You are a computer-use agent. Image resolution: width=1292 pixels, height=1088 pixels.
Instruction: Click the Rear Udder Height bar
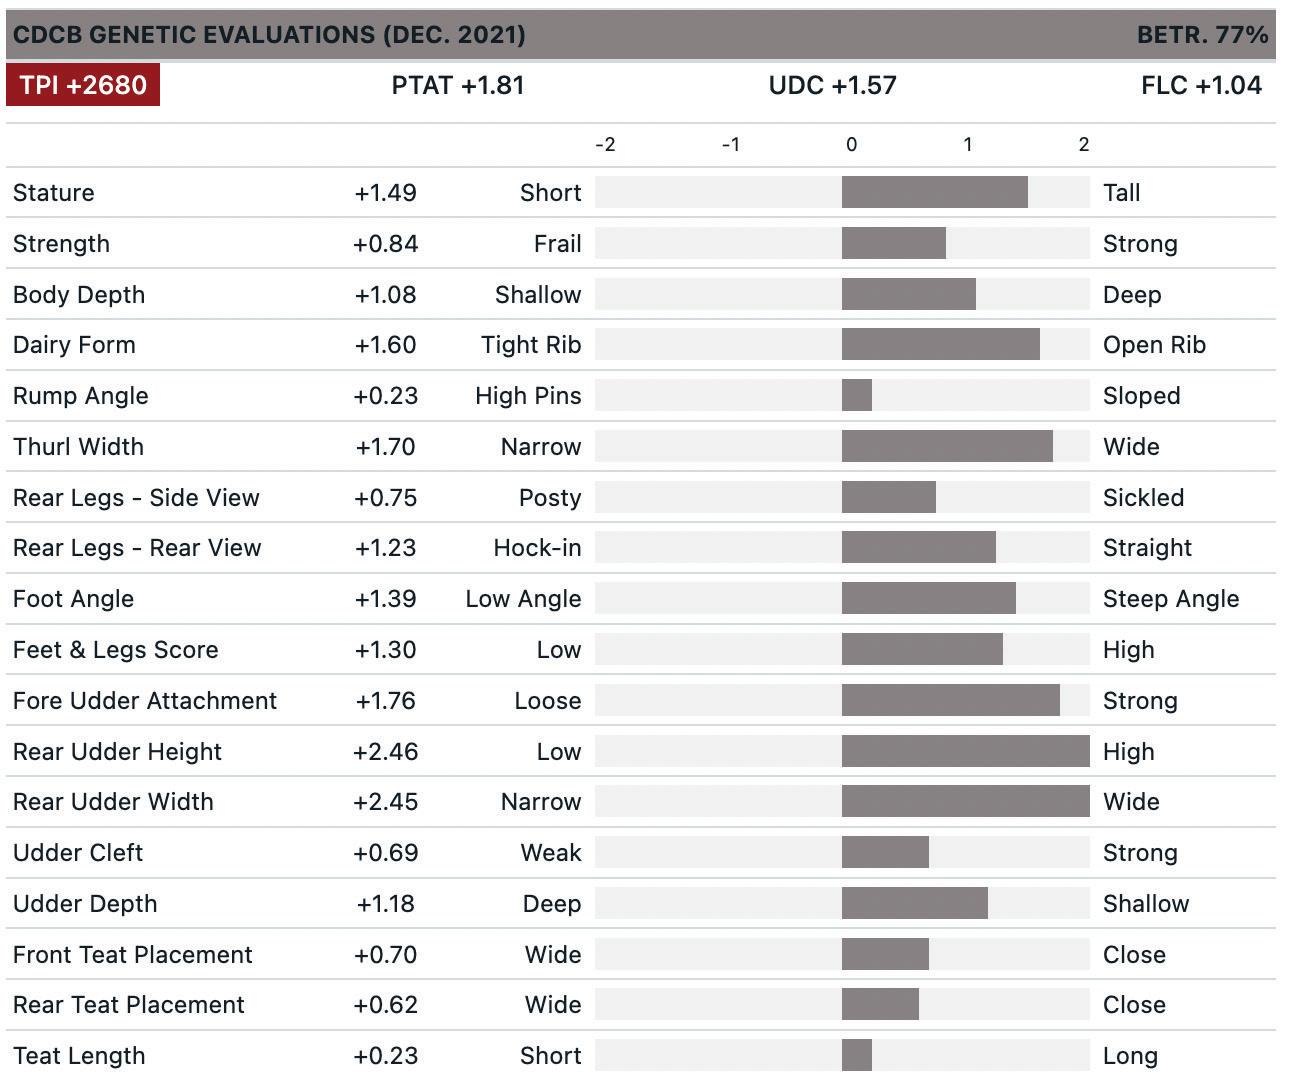(965, 751)
